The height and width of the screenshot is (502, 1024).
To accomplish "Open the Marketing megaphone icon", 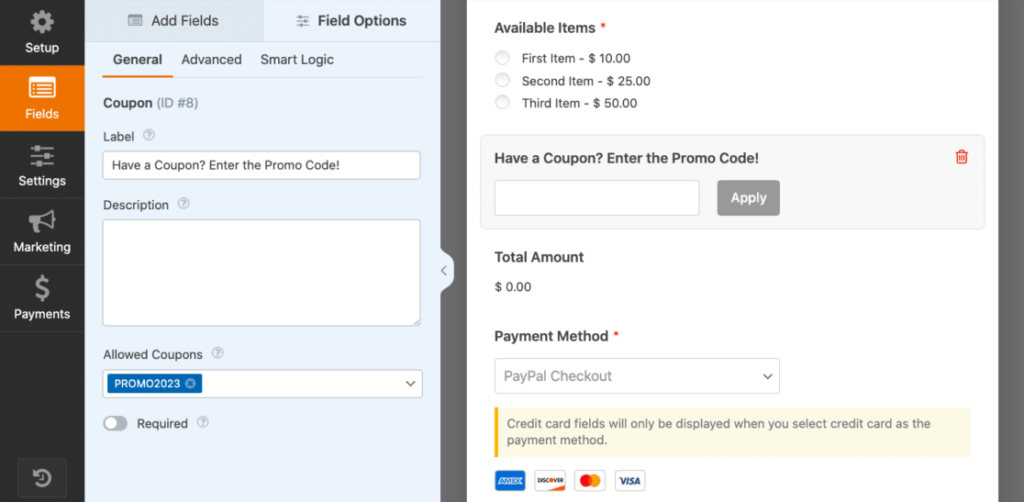I will click(x=42, y=222).
